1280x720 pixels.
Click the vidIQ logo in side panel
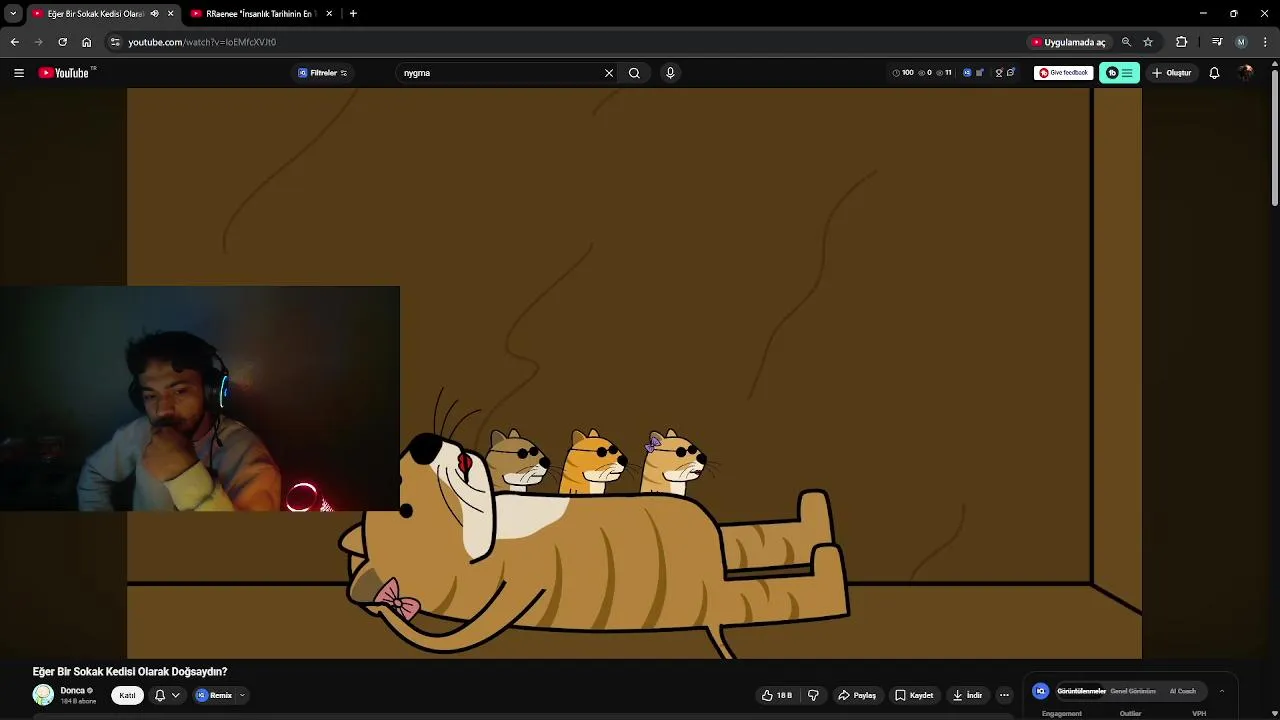coord(1041,691)
